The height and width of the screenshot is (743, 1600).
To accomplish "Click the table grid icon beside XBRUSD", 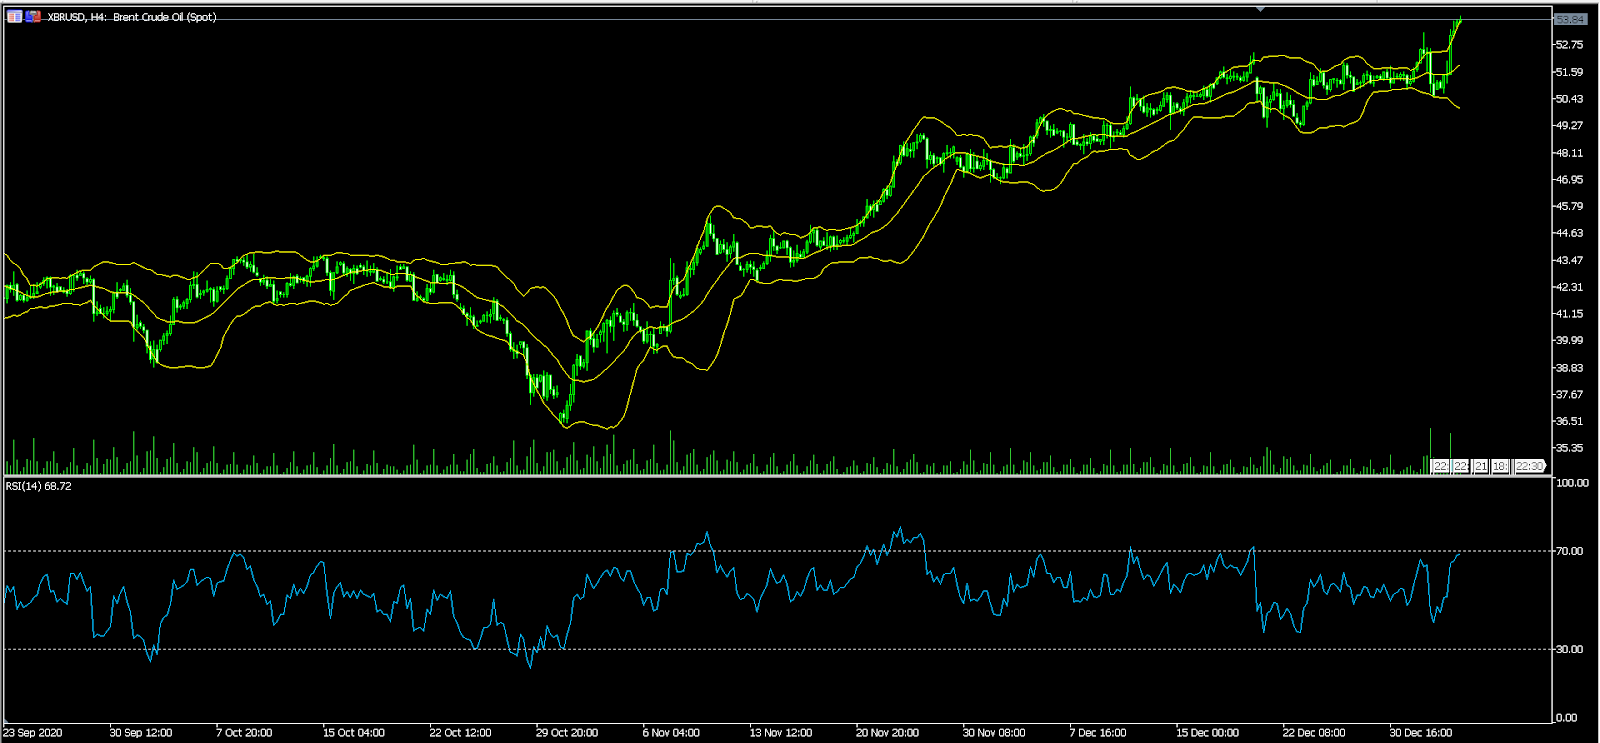I will (x=15, y=17).
